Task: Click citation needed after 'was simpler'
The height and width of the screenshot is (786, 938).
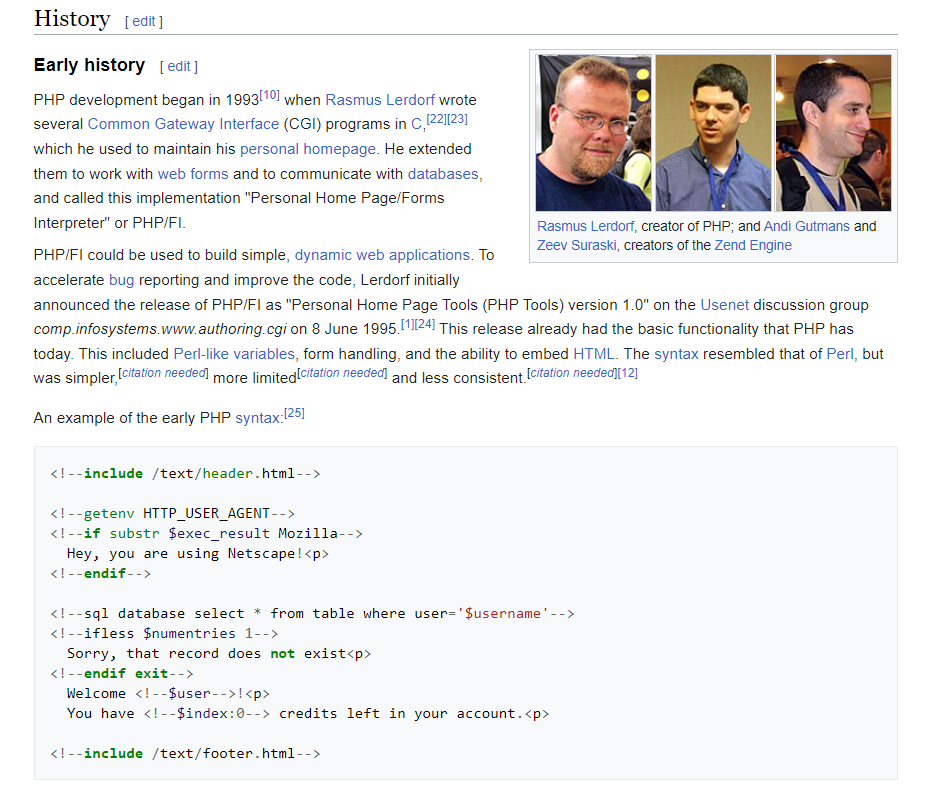Action: tap(163, 373)
